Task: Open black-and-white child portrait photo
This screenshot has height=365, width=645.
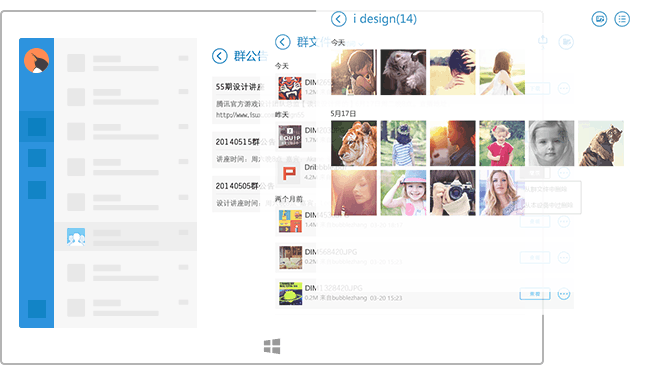Action: pyautogui.click(x=551, y=143)
